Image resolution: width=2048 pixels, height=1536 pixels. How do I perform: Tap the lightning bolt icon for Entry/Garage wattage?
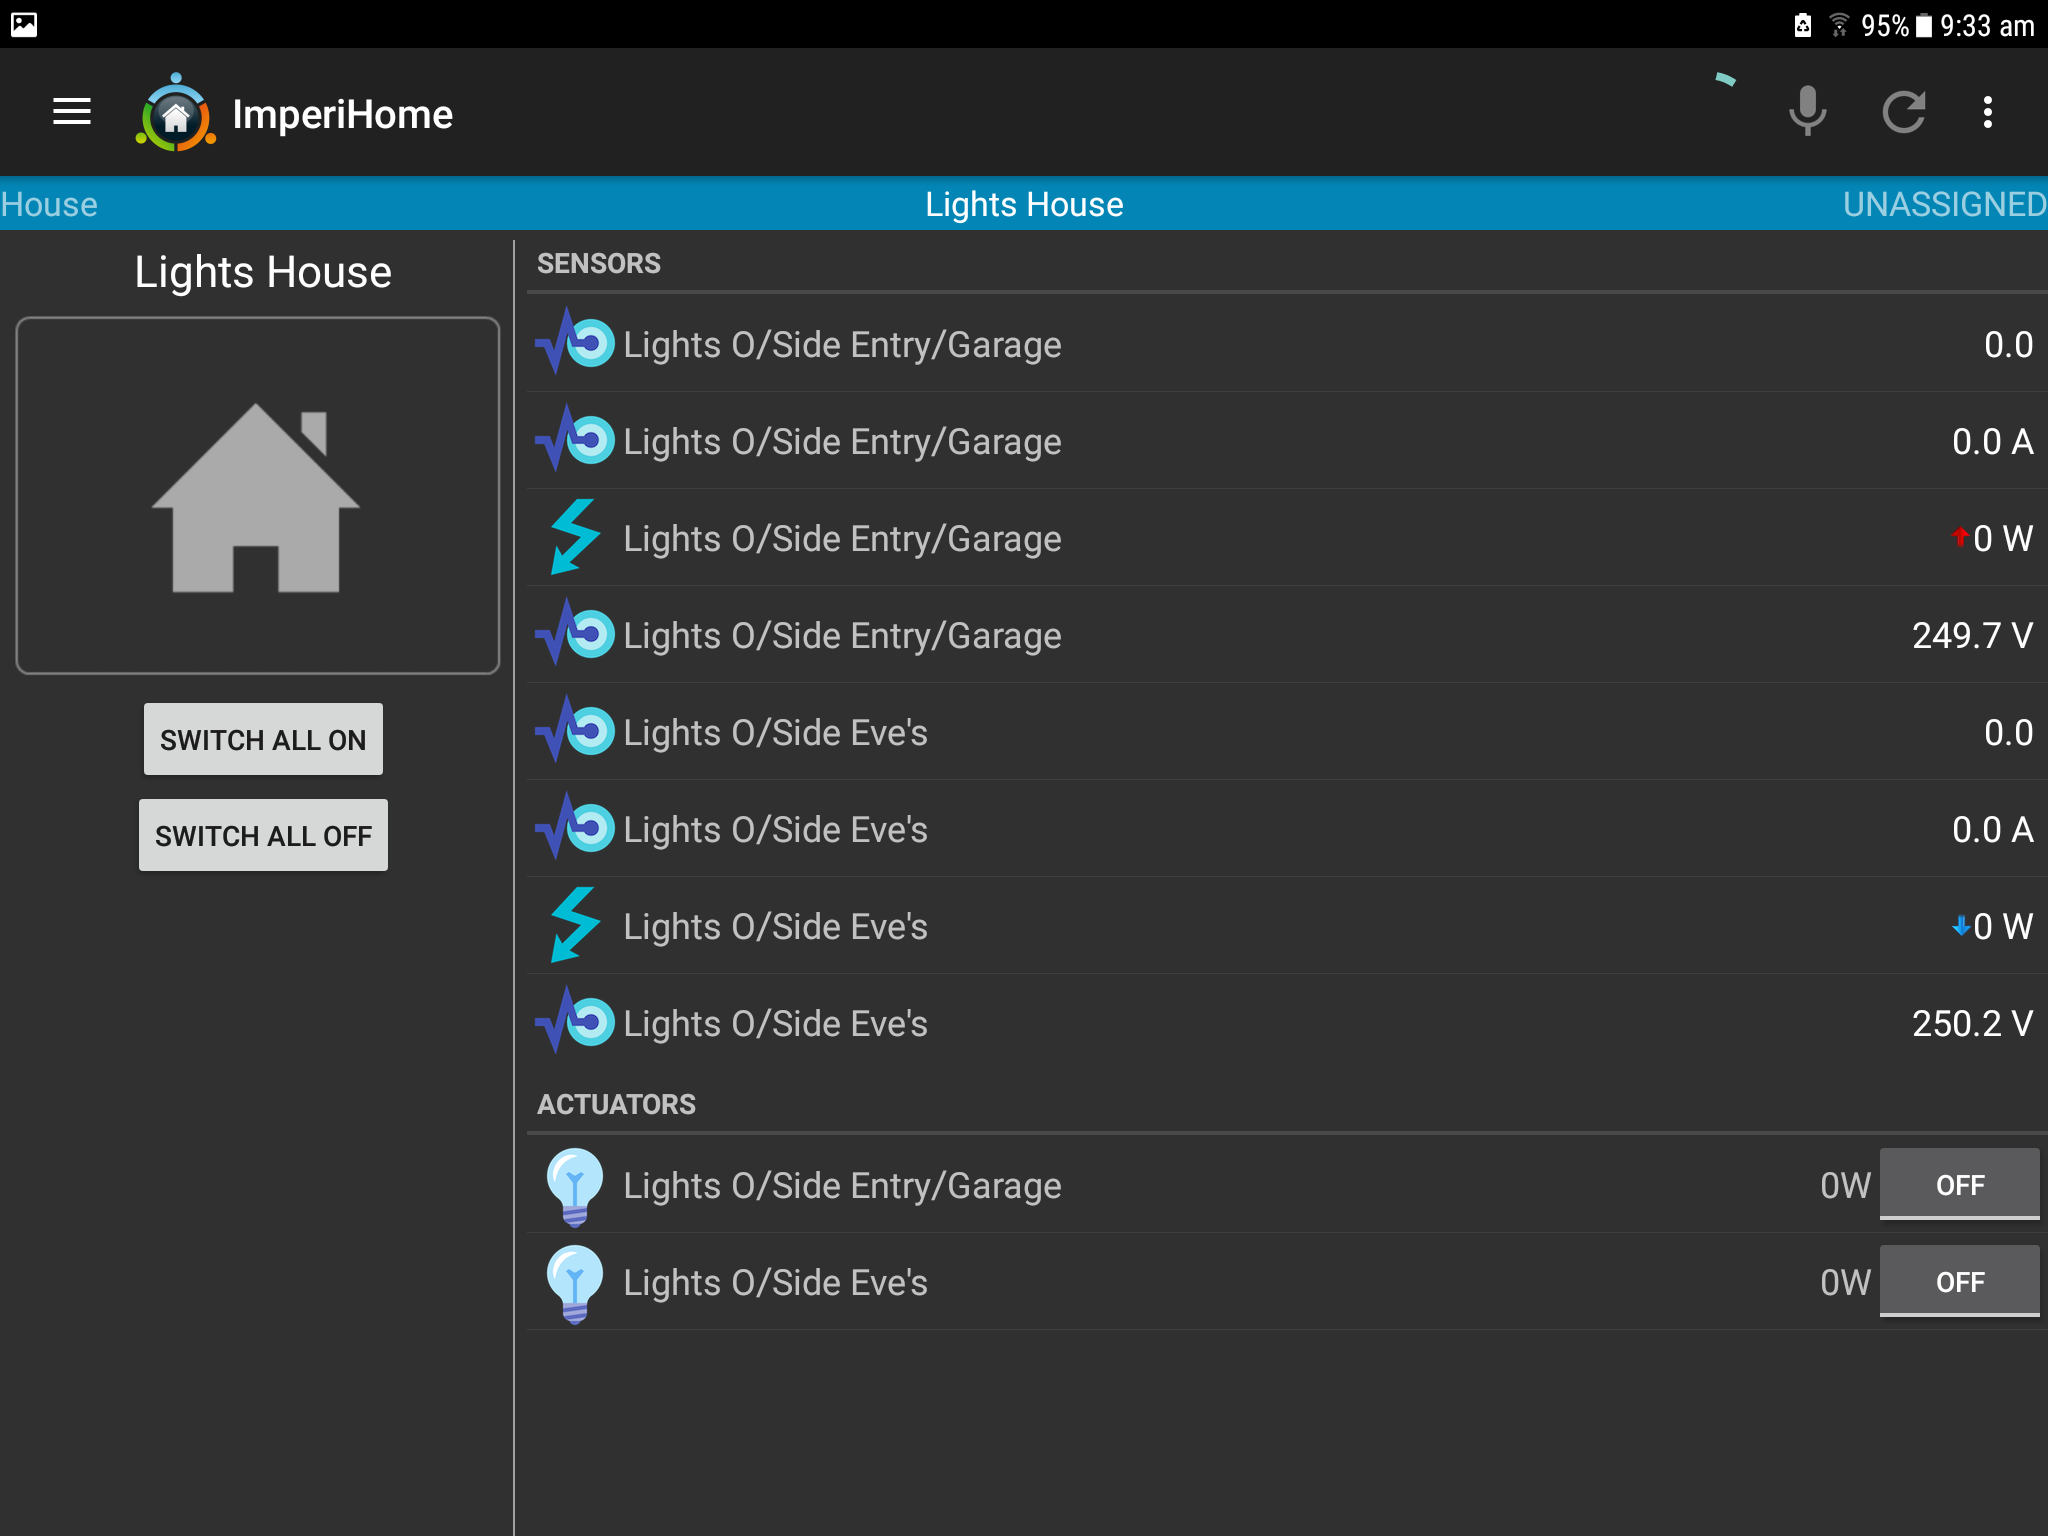tap(574, 538)
